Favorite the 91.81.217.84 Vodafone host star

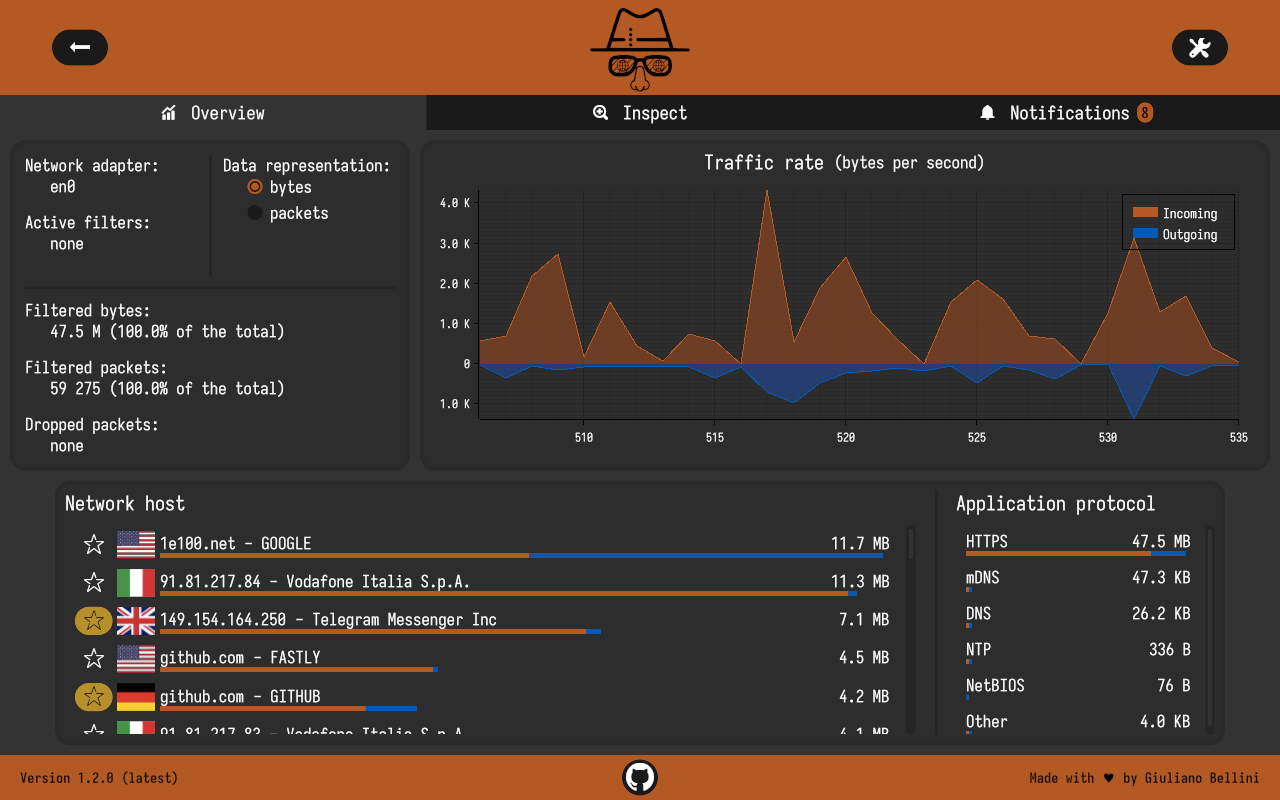pyautogui.click(x=94, y=582)
